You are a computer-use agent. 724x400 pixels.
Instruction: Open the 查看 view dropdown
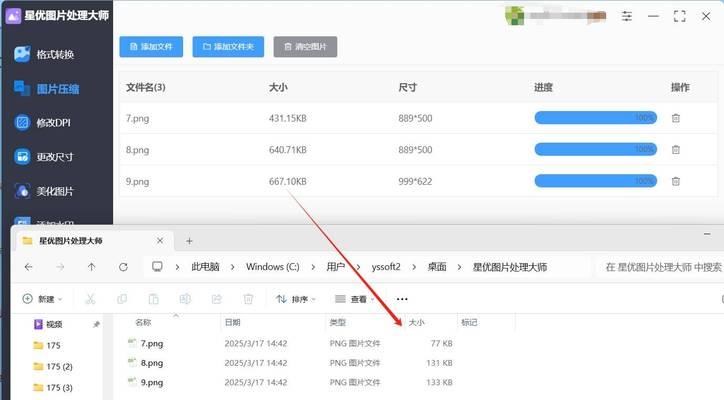[x=354, y=299]
